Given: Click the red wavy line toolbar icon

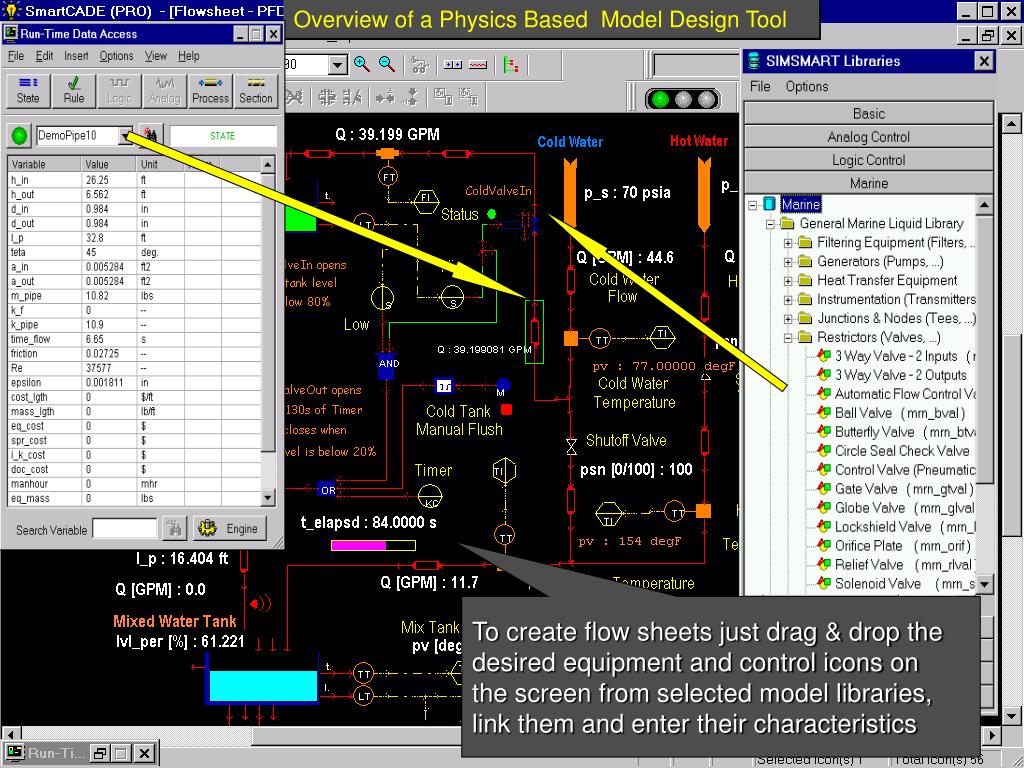Looking at the screenshot, I should coord(478,65).
